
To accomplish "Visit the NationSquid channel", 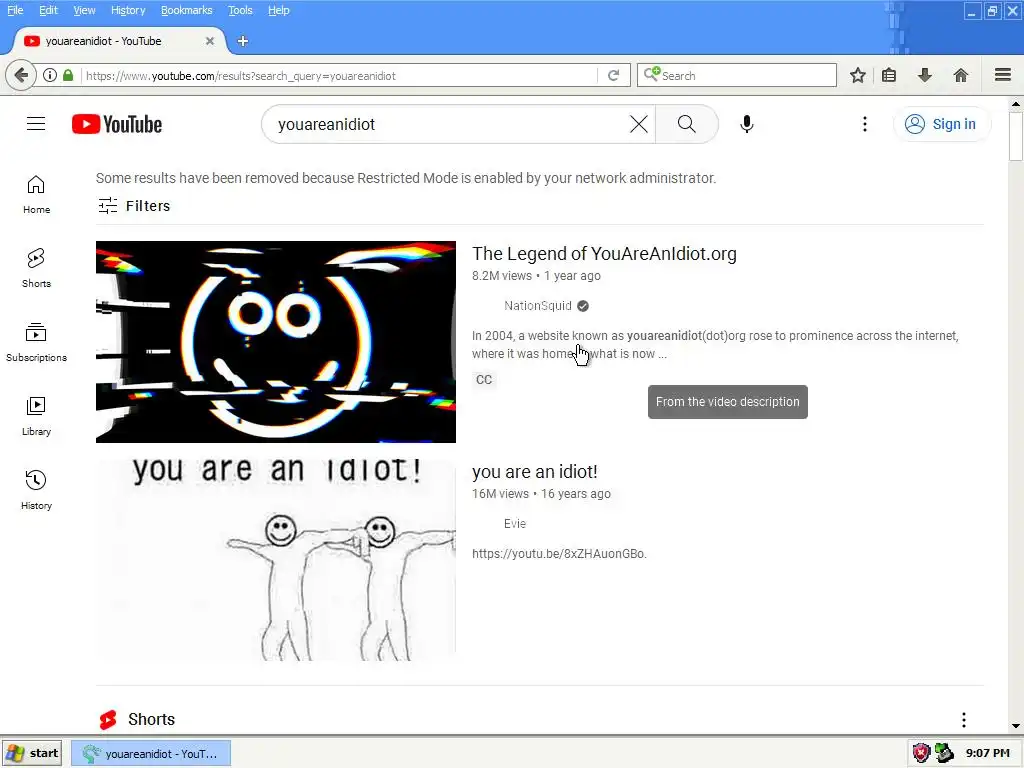I will tap(537, 306).
